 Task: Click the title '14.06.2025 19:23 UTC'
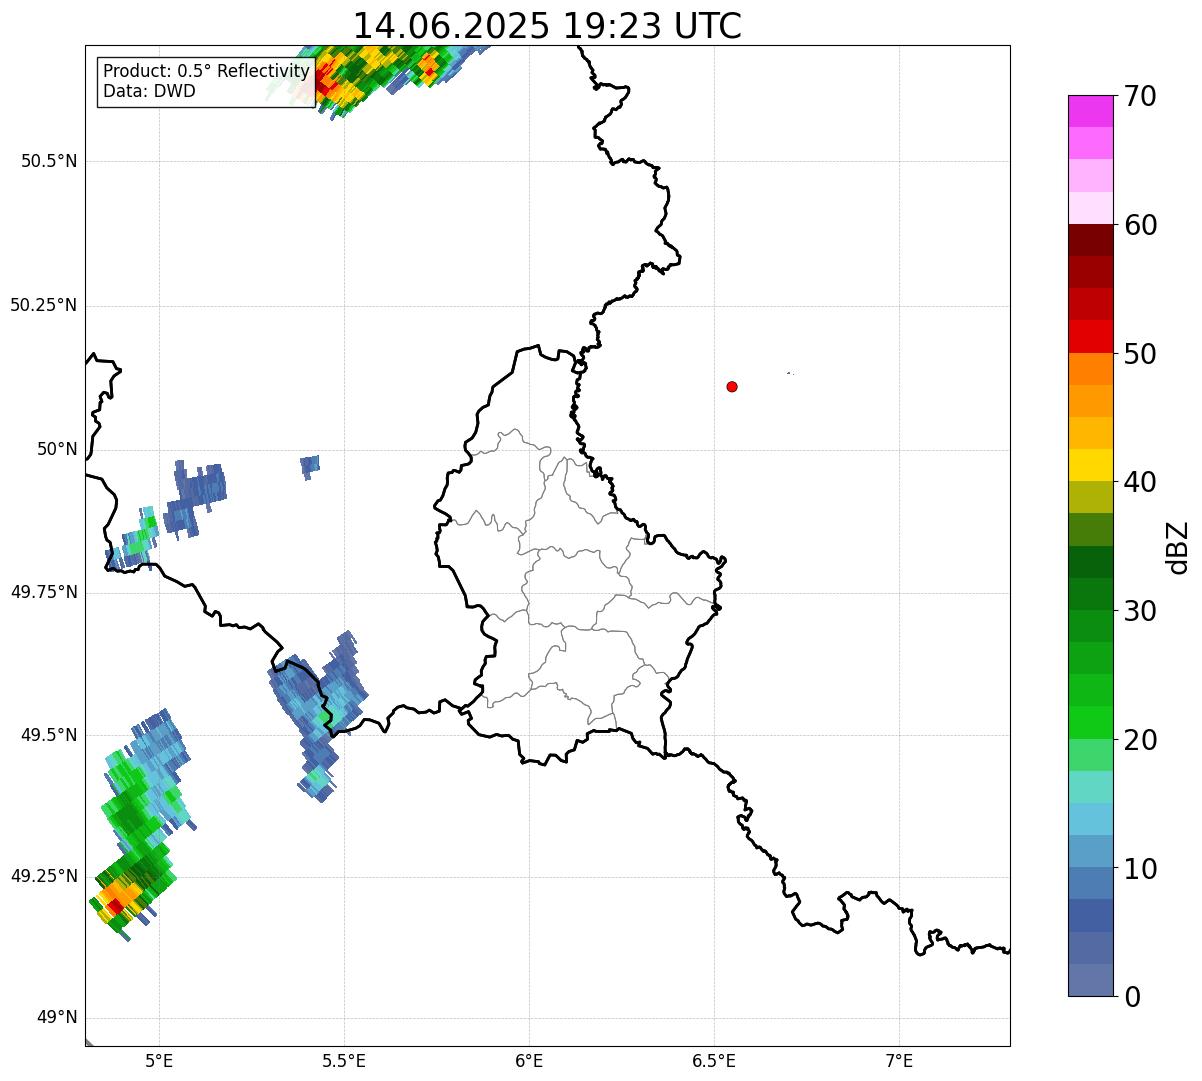[x=547, y=26]
